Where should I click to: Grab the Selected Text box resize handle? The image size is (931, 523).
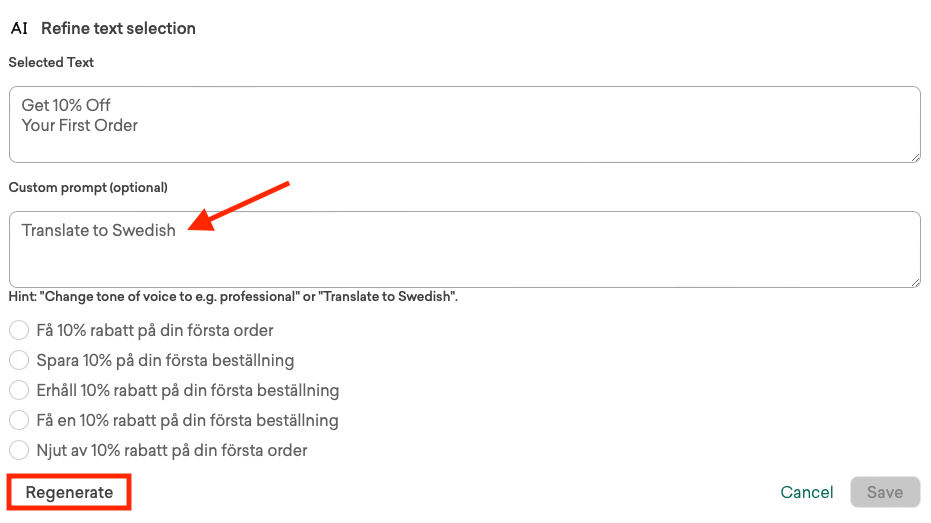[914, 155]
